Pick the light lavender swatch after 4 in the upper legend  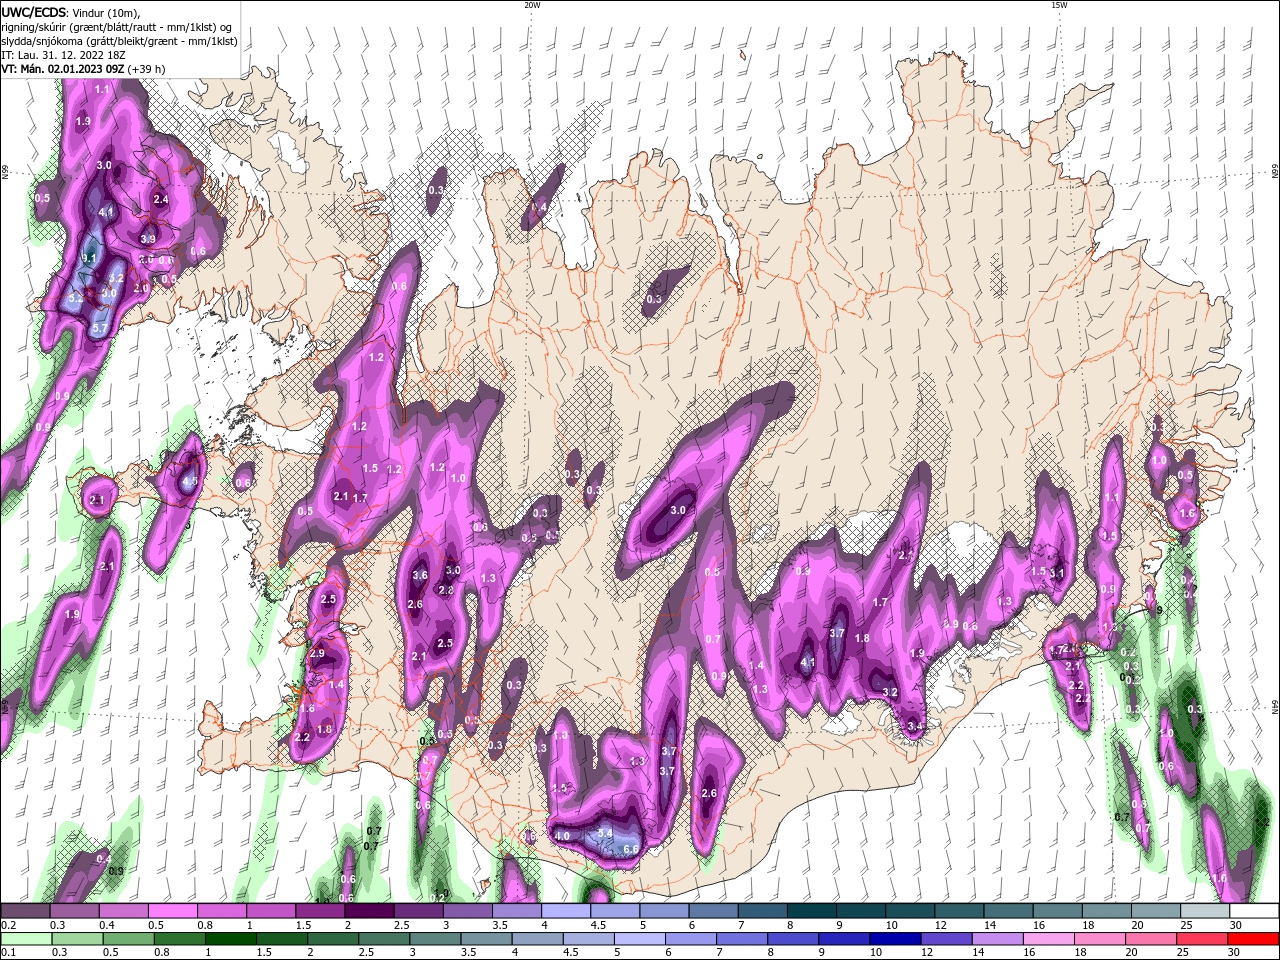pos(566,911)
